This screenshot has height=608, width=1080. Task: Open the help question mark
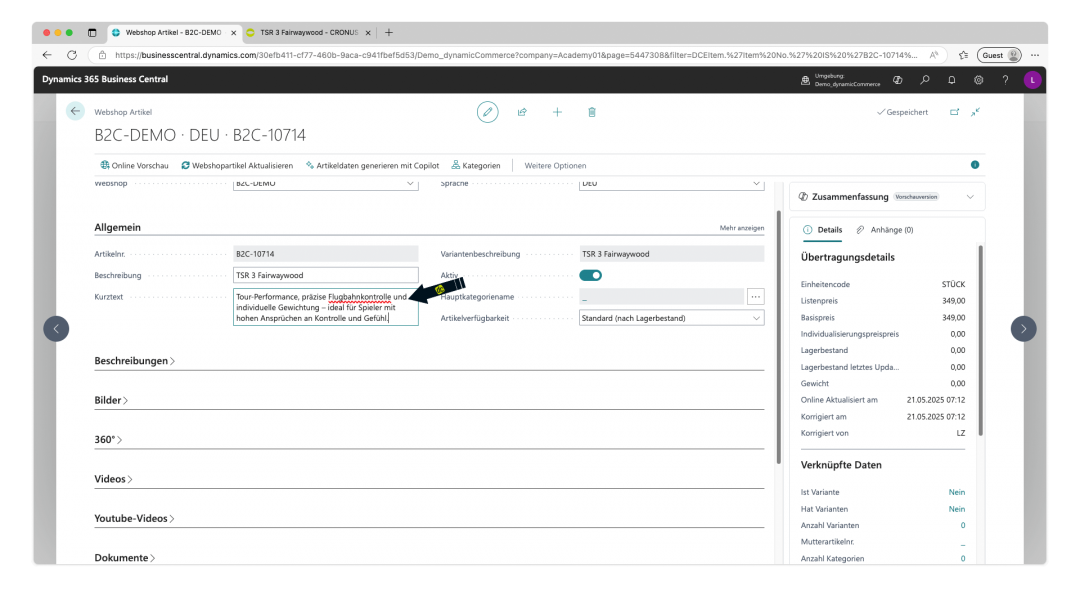tap(1005, 80)
